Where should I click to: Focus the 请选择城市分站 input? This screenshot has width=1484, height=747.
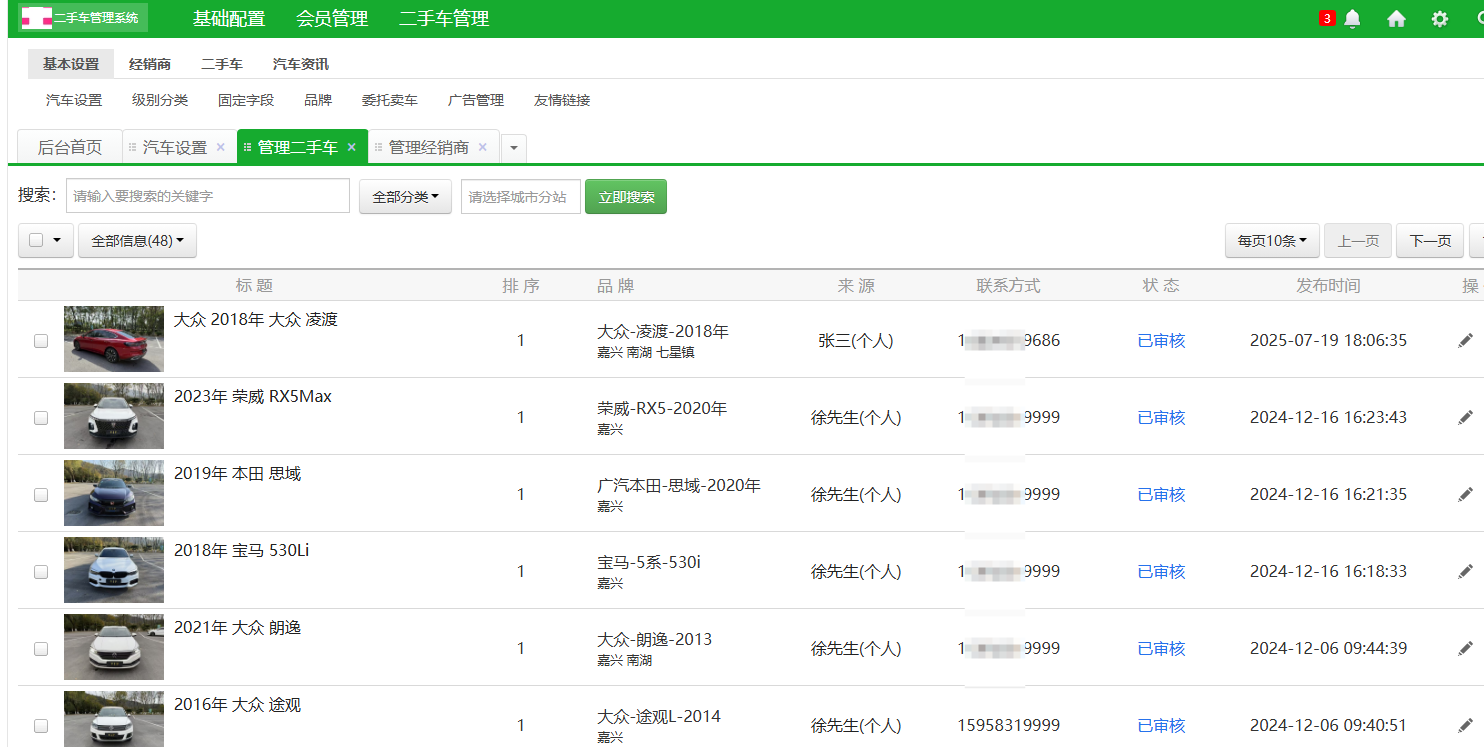click(521, 197)
